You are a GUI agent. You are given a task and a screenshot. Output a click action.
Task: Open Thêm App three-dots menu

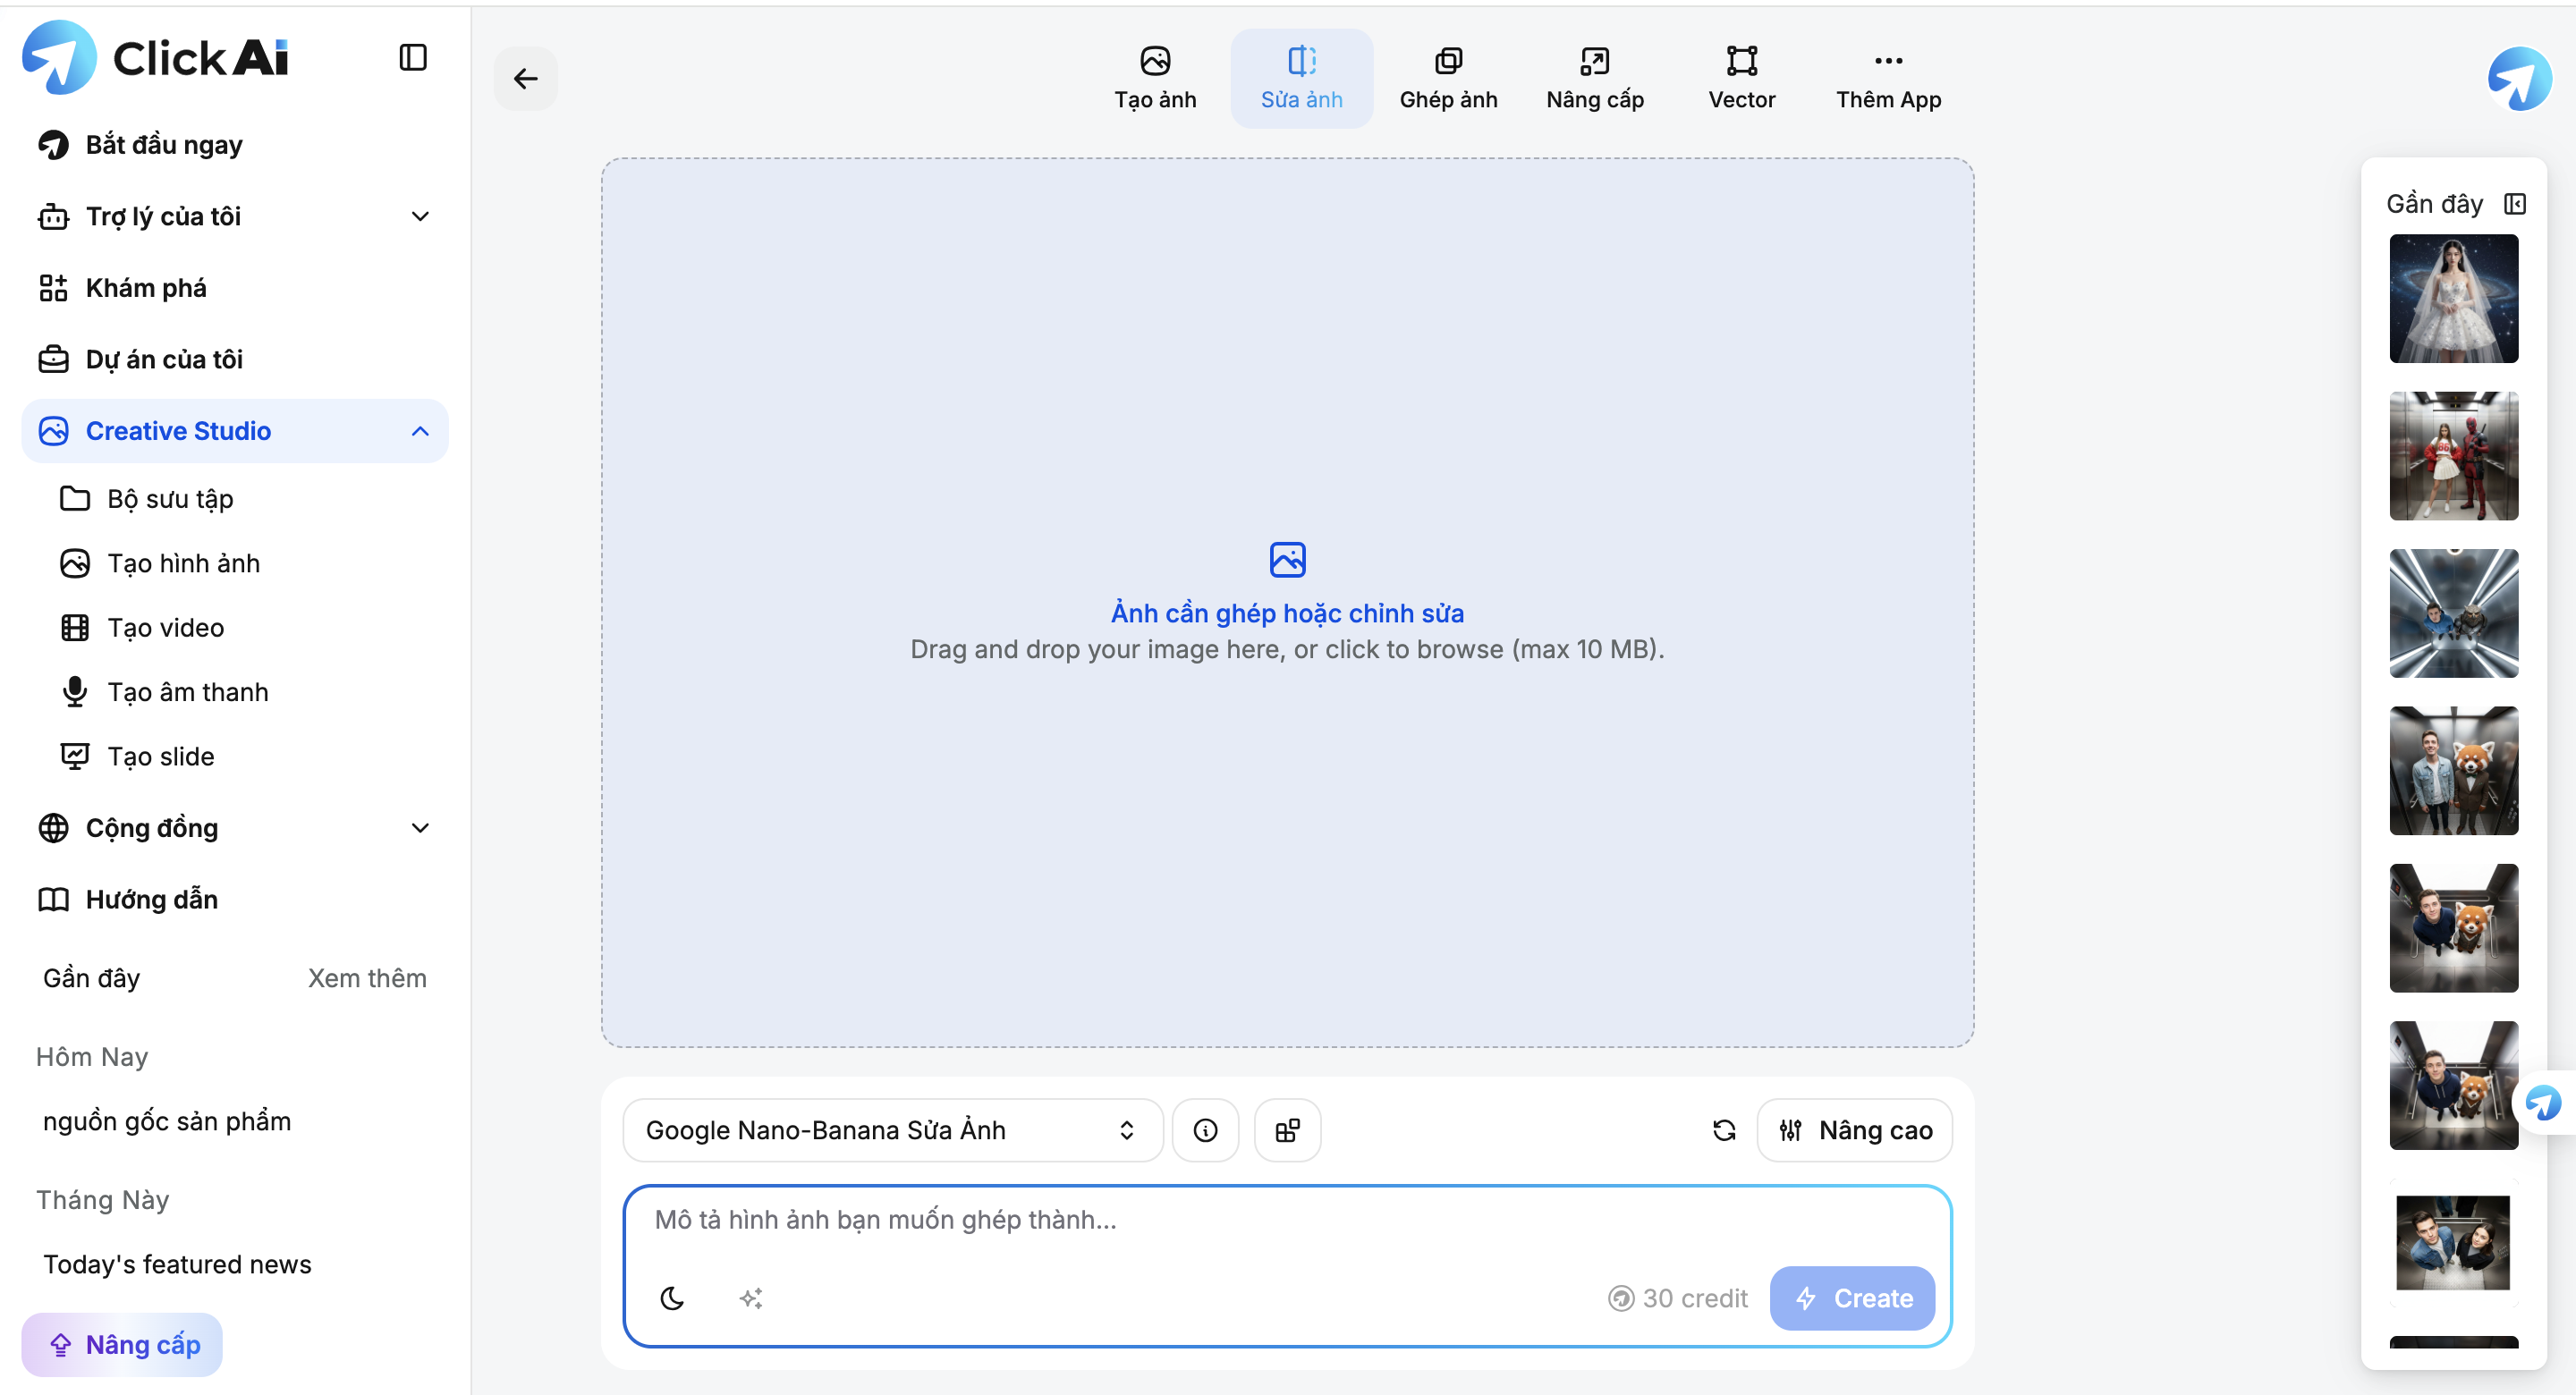coord(1887,78)
